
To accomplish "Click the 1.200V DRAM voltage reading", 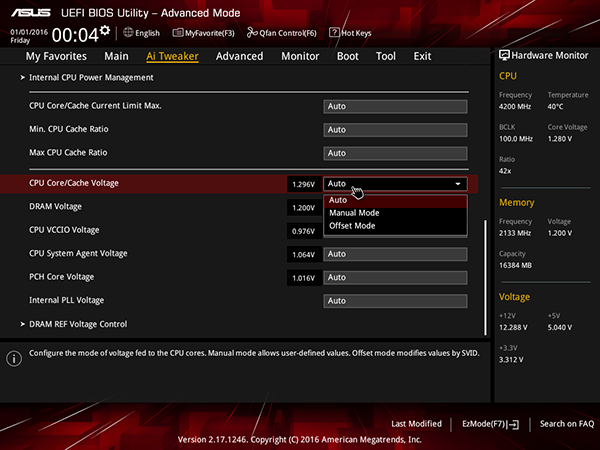I will coord(304,208).
